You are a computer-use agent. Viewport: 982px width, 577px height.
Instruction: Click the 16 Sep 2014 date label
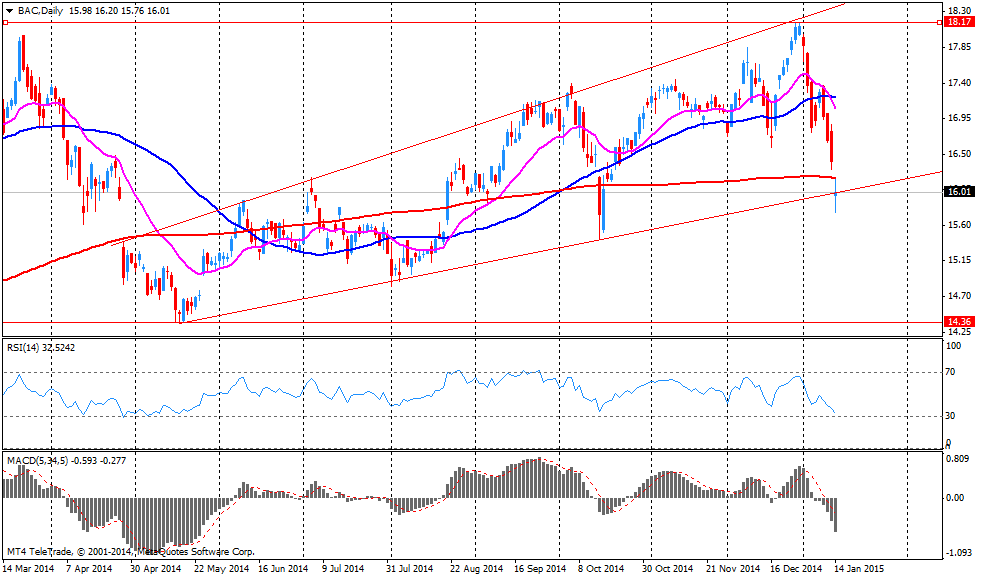(540, 568)
